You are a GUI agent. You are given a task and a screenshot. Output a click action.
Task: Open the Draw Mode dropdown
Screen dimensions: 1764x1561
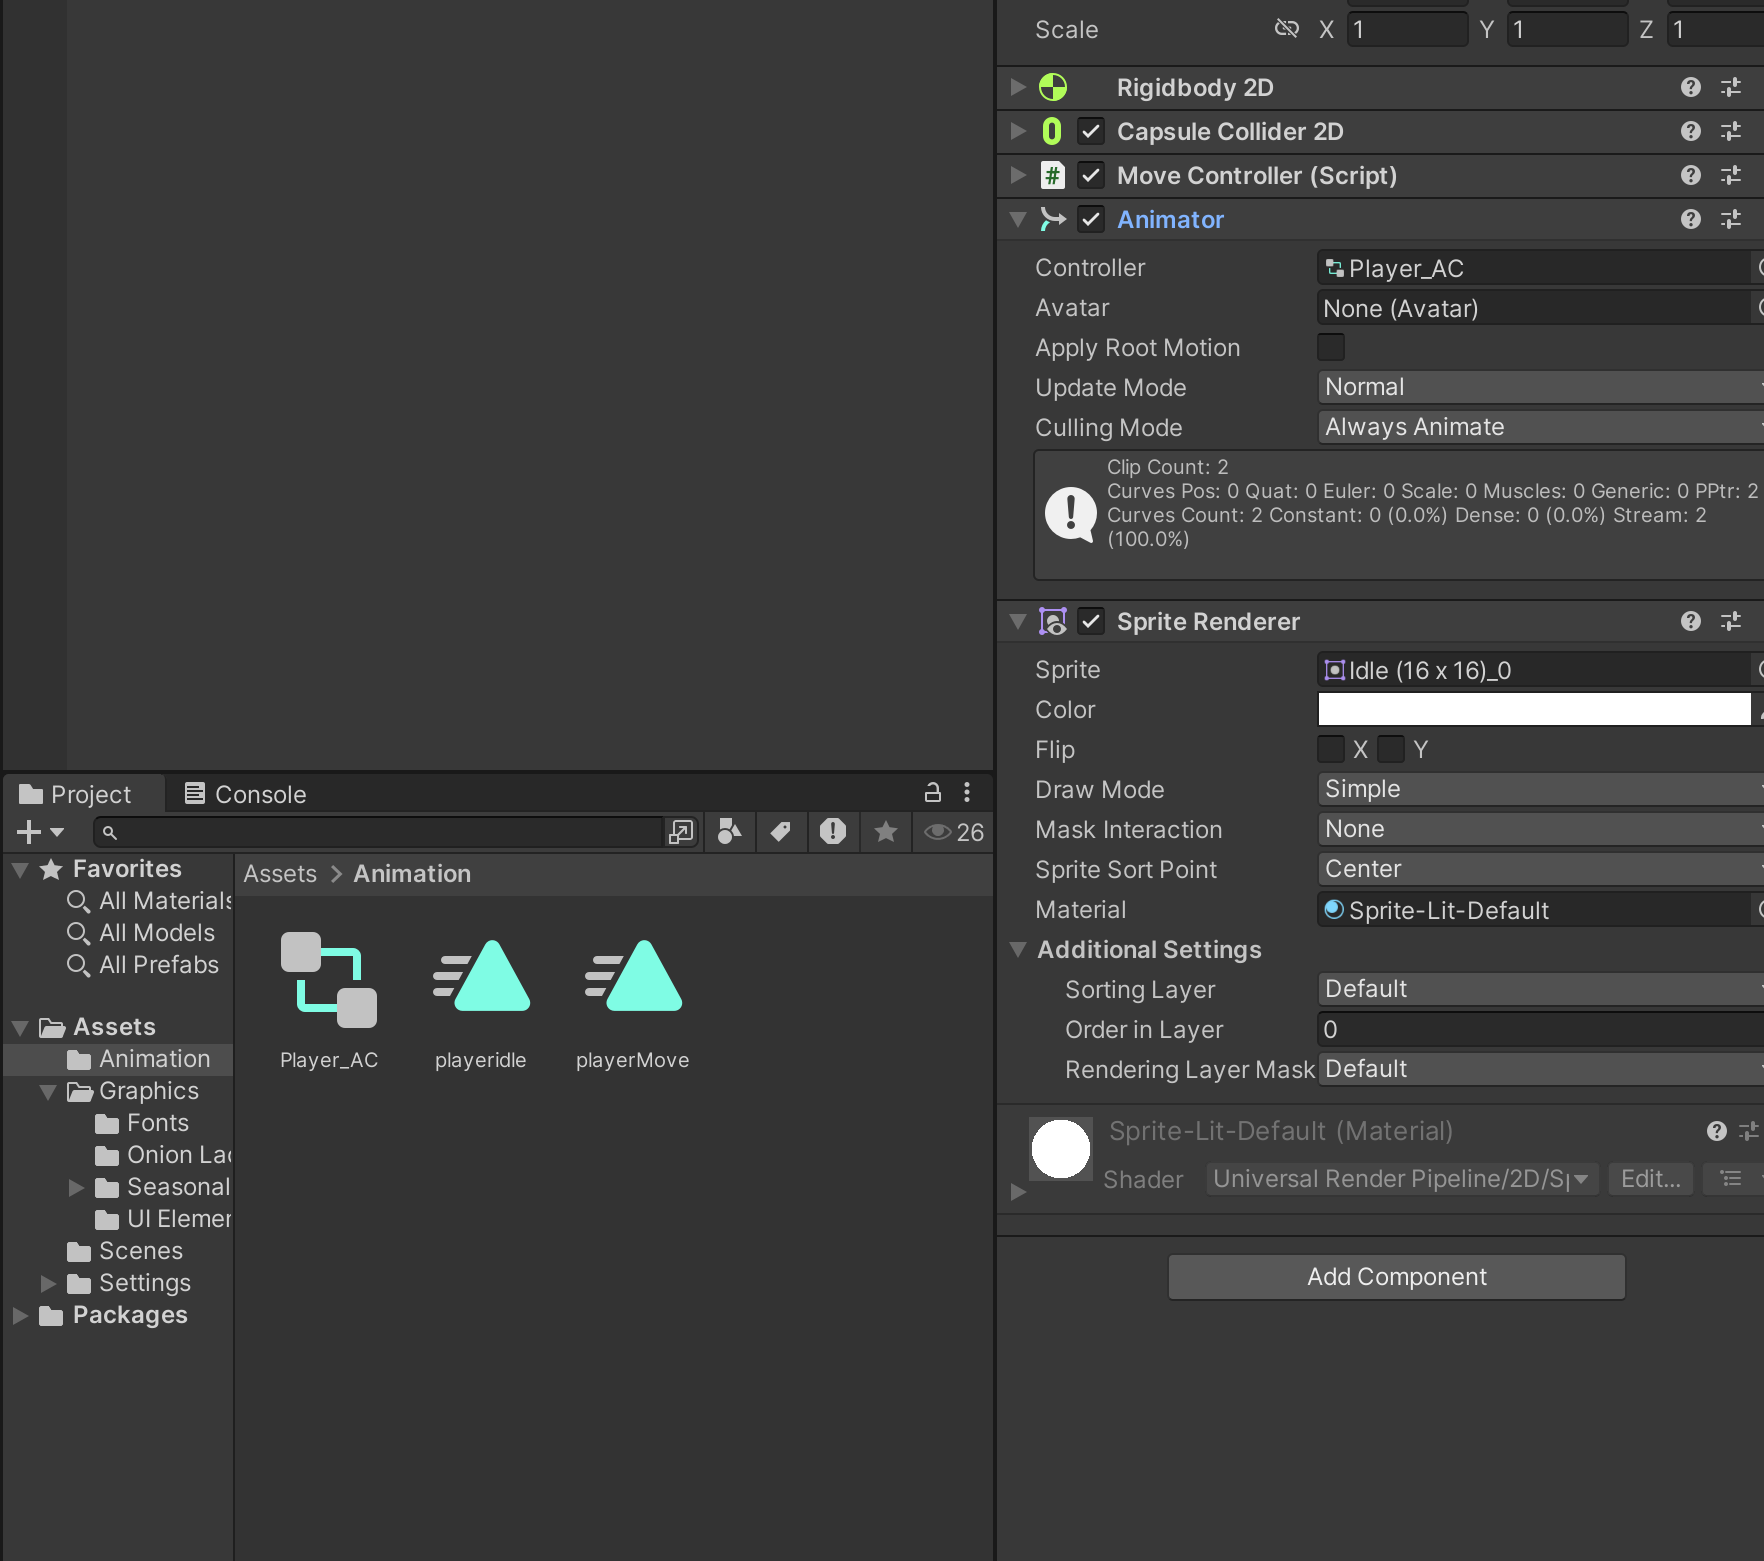point(1541,789)
